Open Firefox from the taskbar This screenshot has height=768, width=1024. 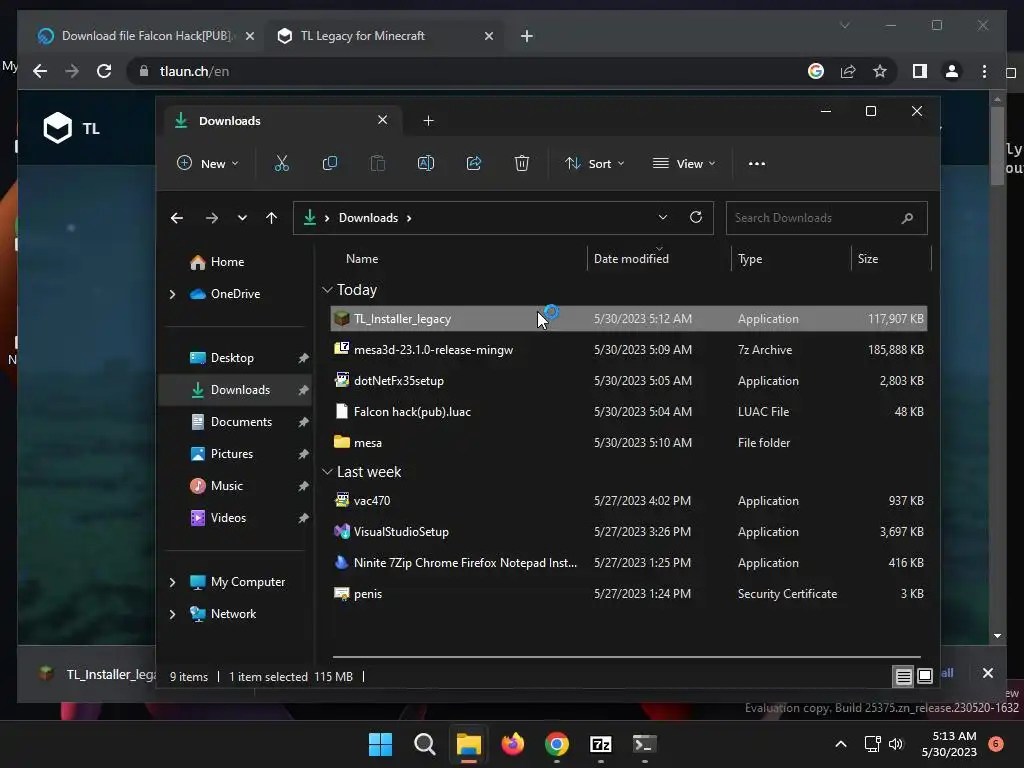[513, 744]
